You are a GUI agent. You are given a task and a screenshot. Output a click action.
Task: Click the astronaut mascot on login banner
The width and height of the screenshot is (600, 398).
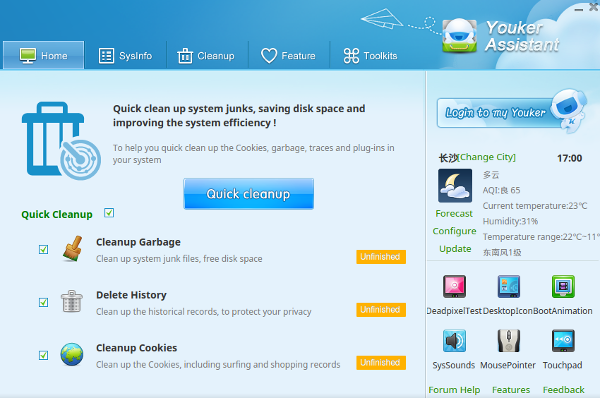(569, 110)
